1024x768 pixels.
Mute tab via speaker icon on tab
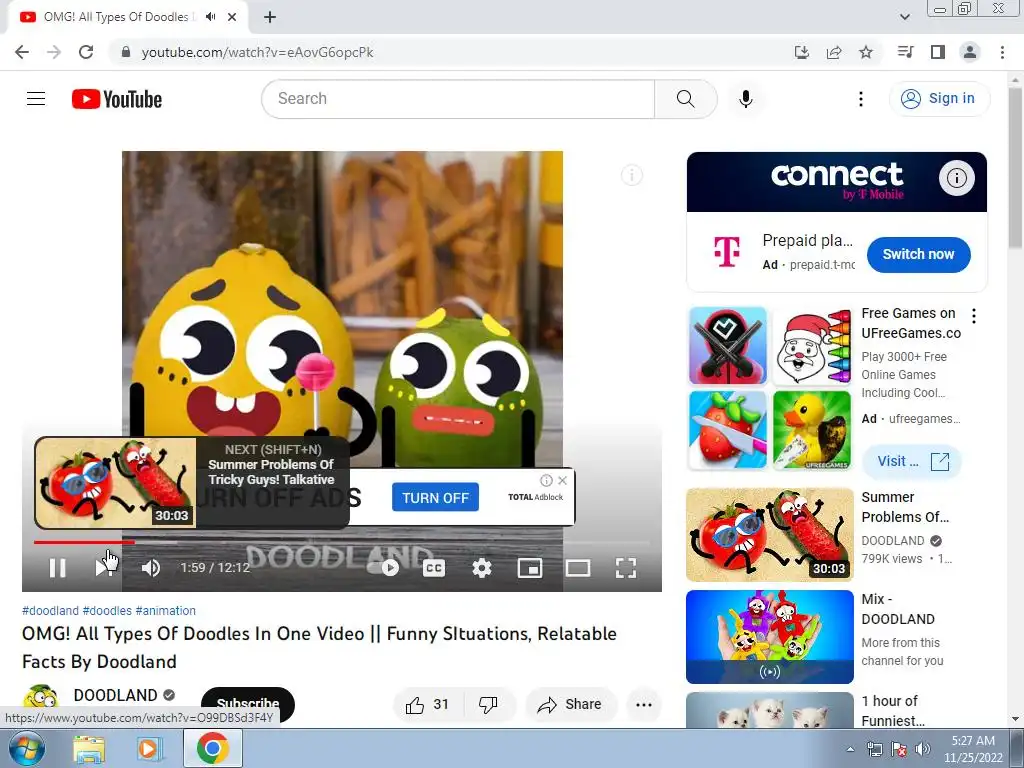(x=210, y=17)
